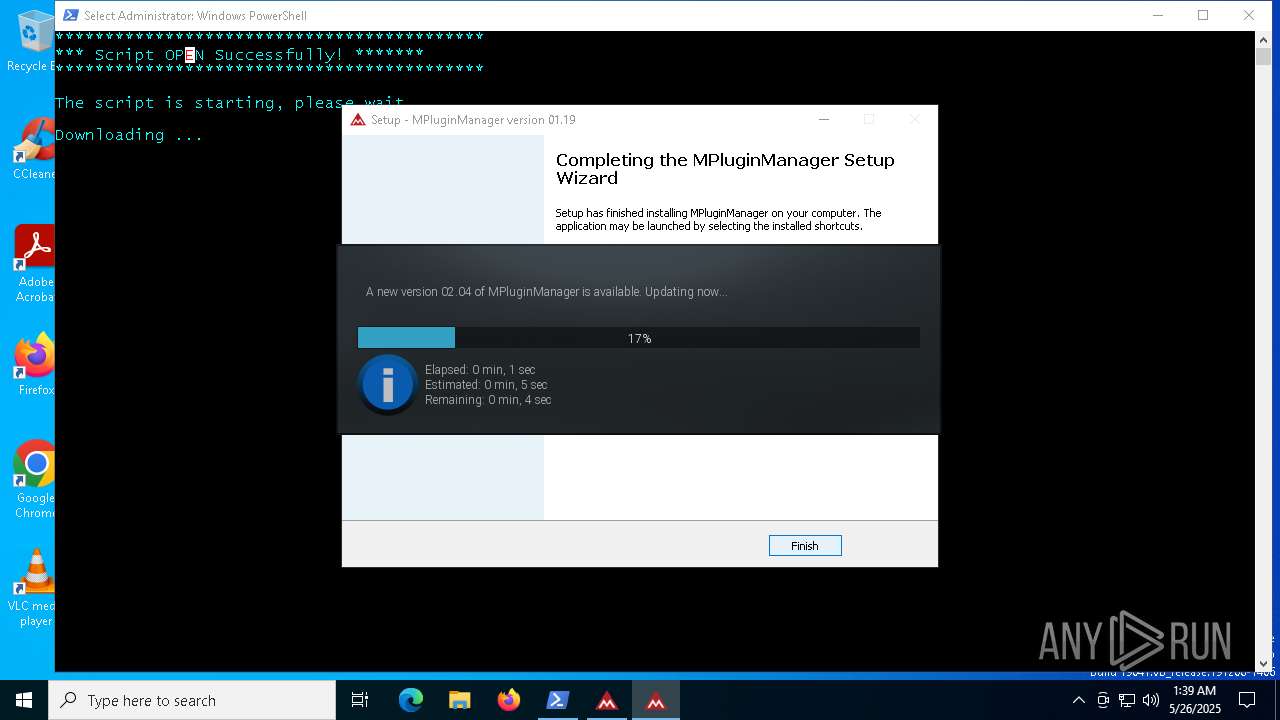Click the 'Select Administrator: Windows PowerShell' window title
The height and width of the screenshot is (720, 1280).
(x=195, y=16)
